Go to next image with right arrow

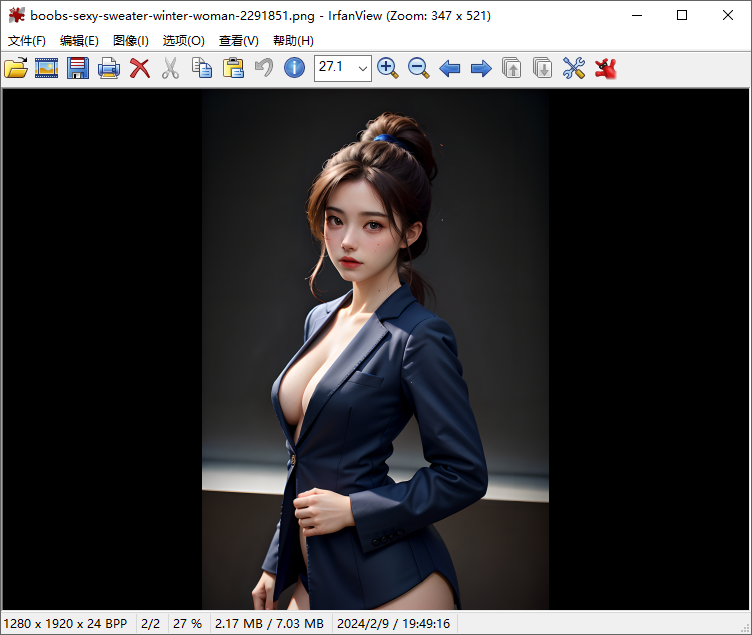point(481,68)
